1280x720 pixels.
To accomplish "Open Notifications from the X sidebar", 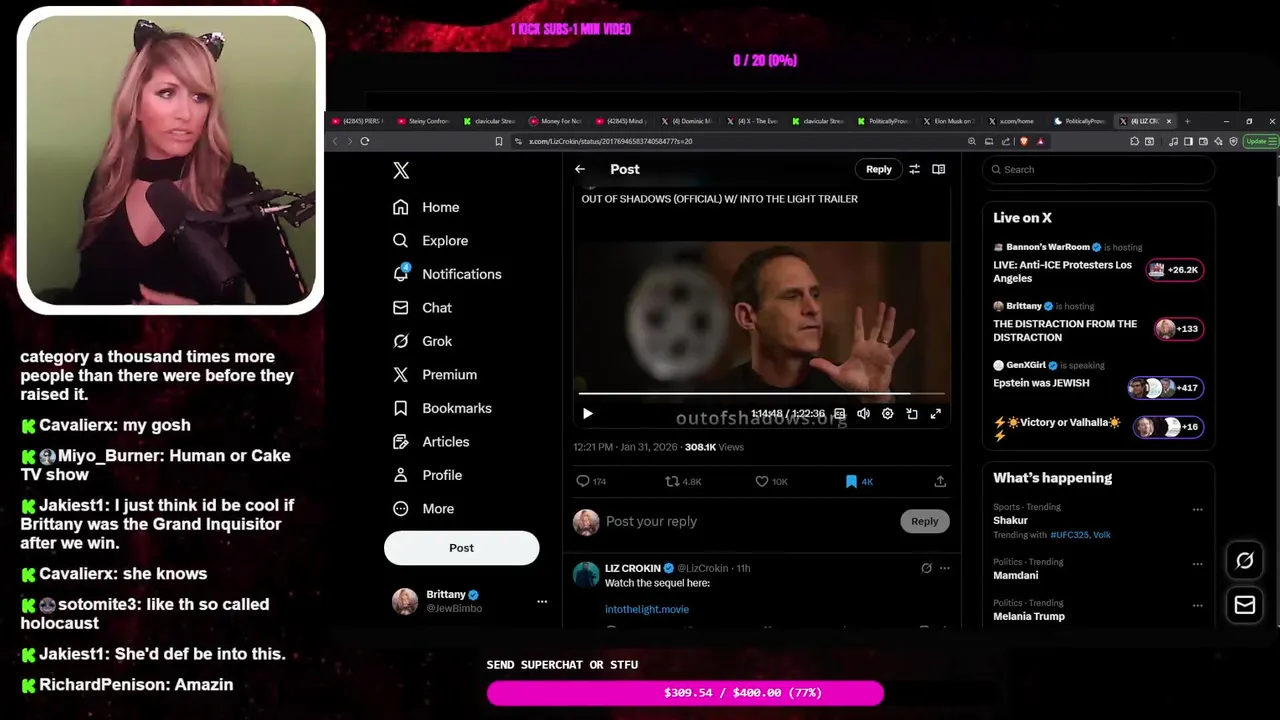I will (x=447, y=274).
